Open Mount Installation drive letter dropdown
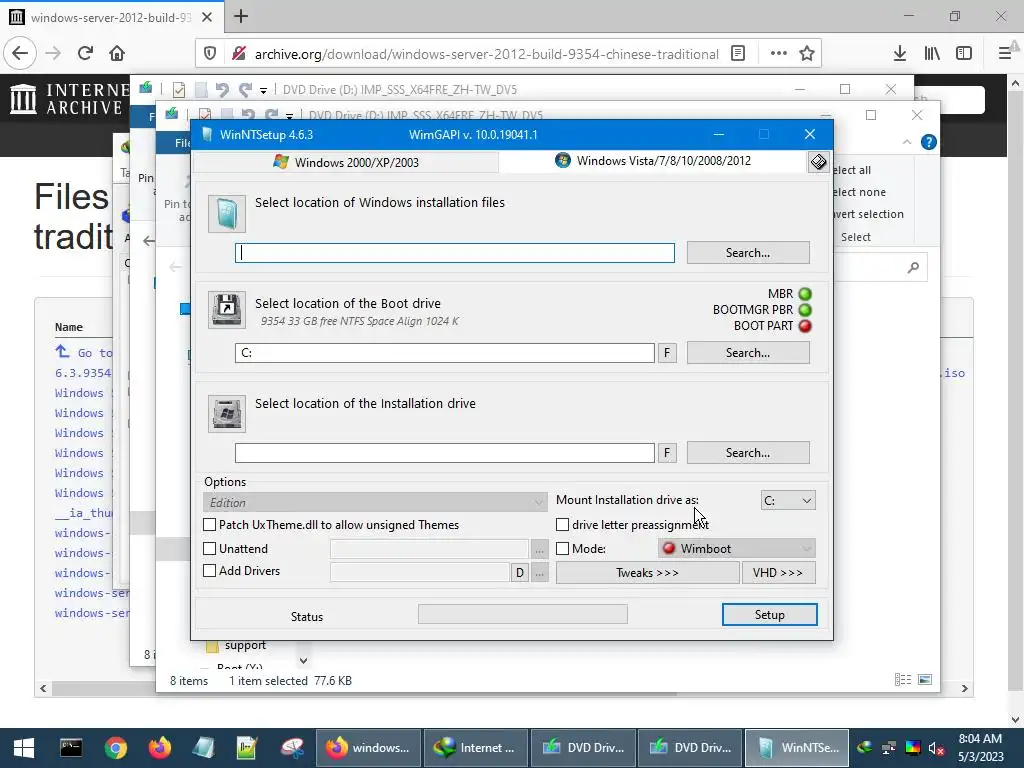This screenshot has width=1024, height=768. click(x=788, y=501)
